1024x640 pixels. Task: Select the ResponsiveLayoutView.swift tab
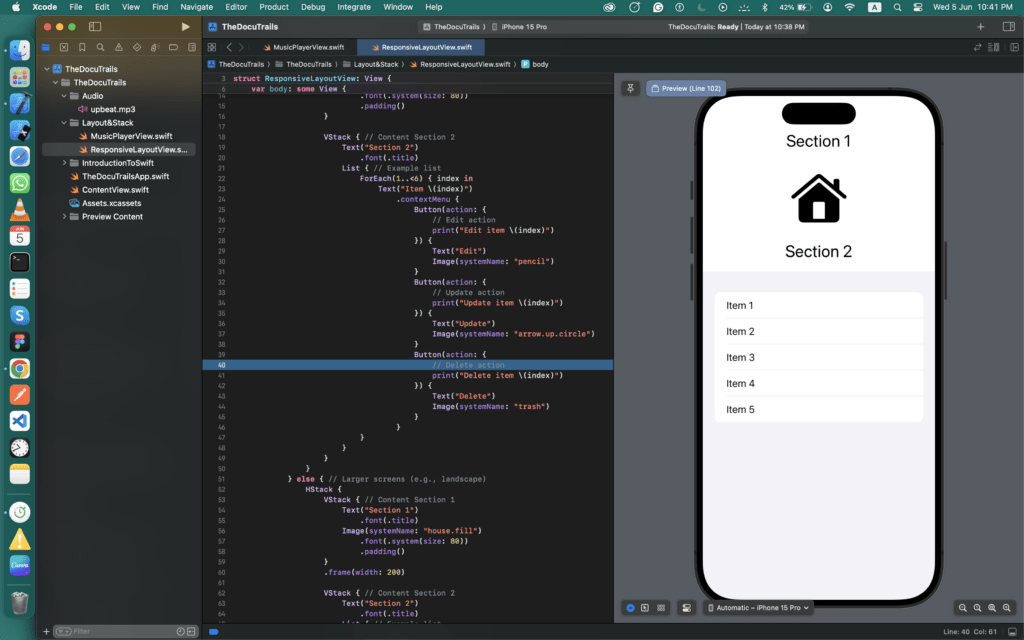421,47
